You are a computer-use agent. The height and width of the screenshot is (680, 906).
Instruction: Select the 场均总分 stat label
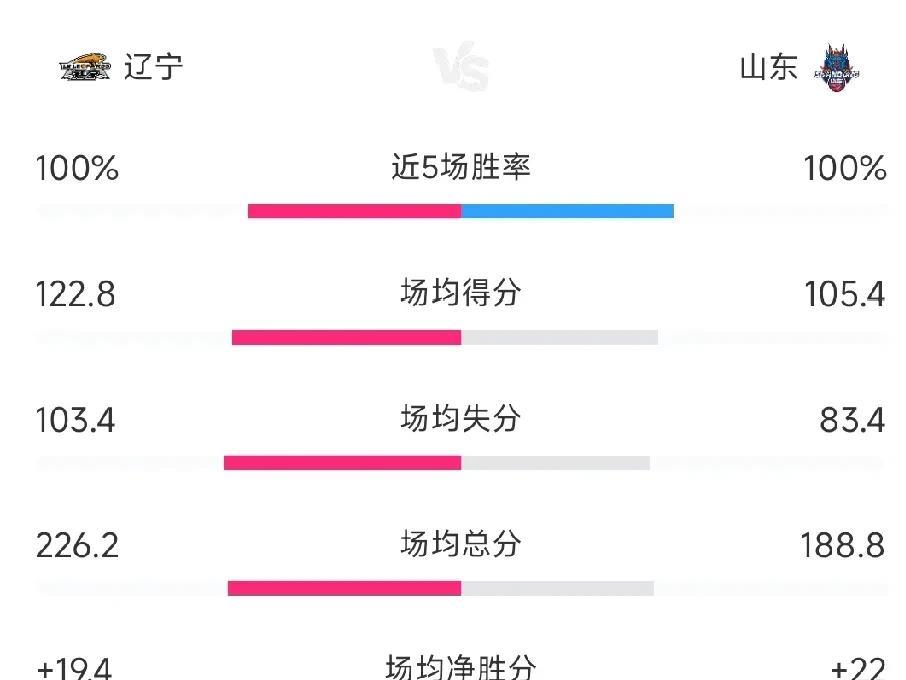461,544
